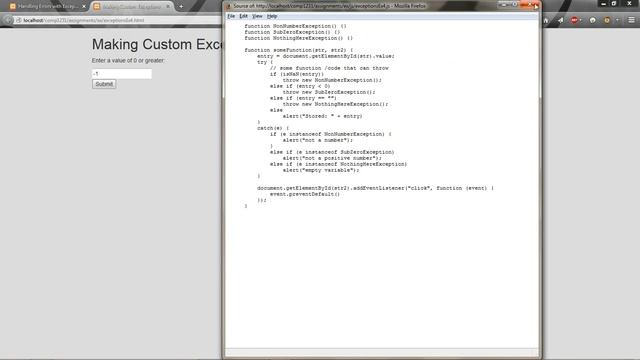Open a new browser tab with plus icon
The width and height of the screenshot is (640, 360).
pos(181,7)
